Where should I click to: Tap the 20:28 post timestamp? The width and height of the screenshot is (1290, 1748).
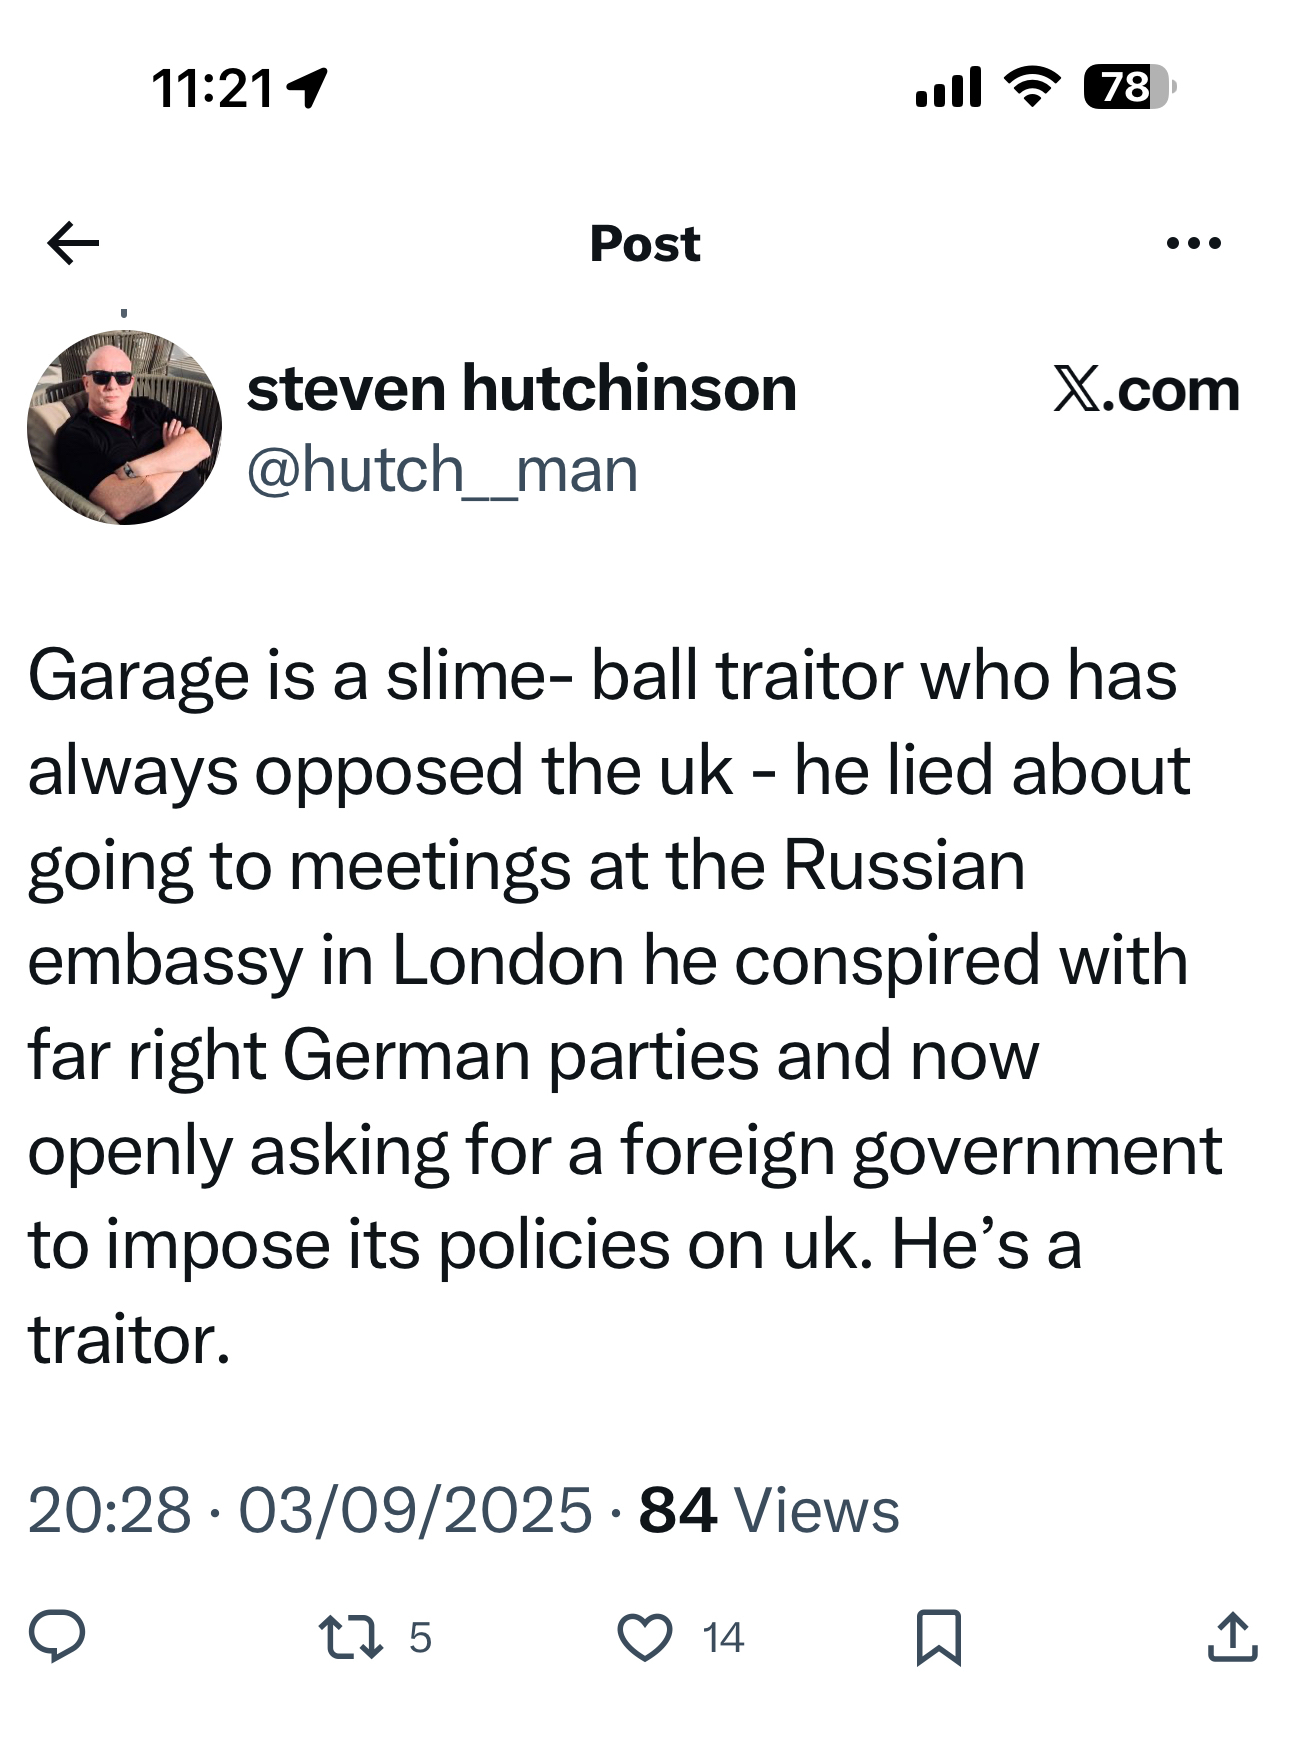[x=109, y=1510]
